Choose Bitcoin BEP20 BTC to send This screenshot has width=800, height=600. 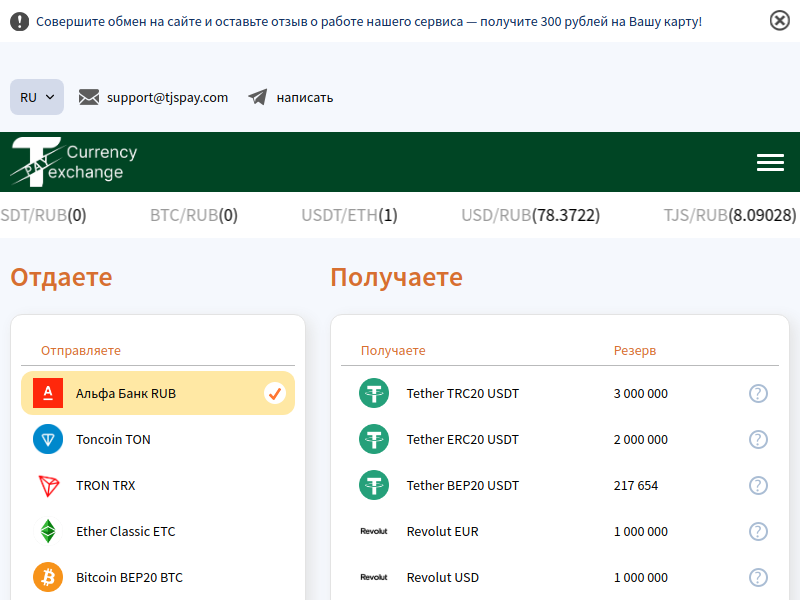click(158, 577)
